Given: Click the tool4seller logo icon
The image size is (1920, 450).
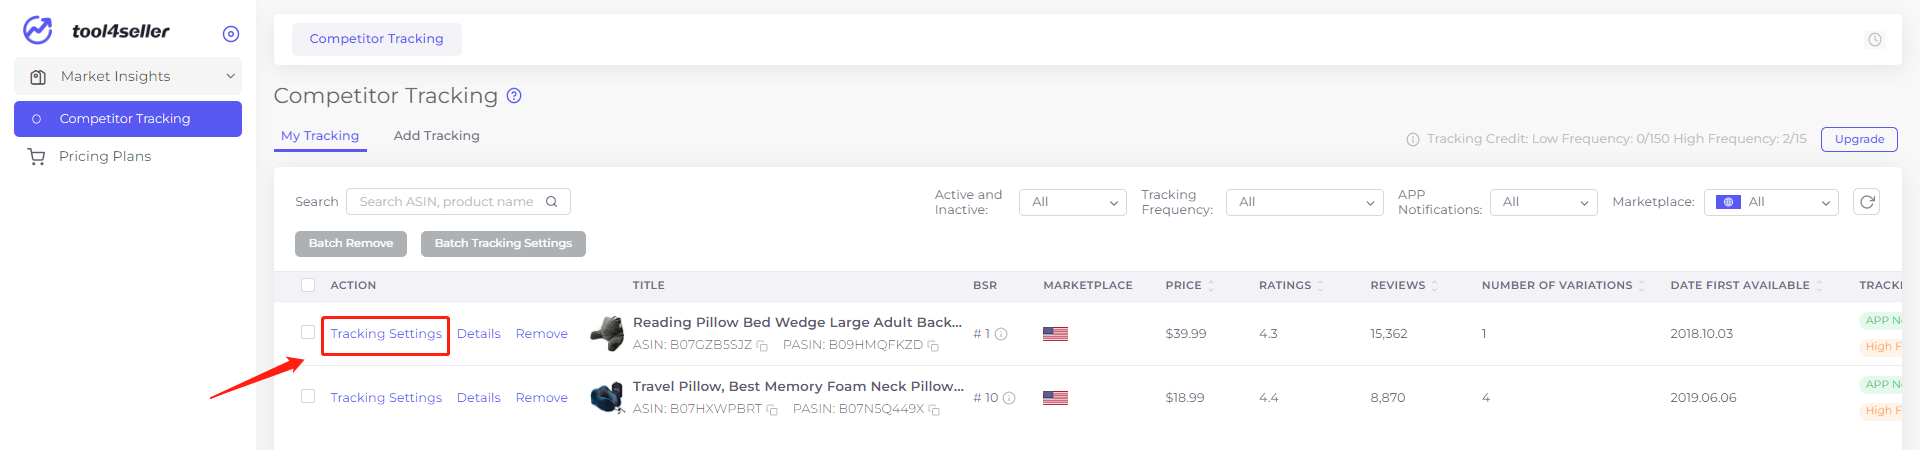Looking at the screenshot, I should (38, 31).
